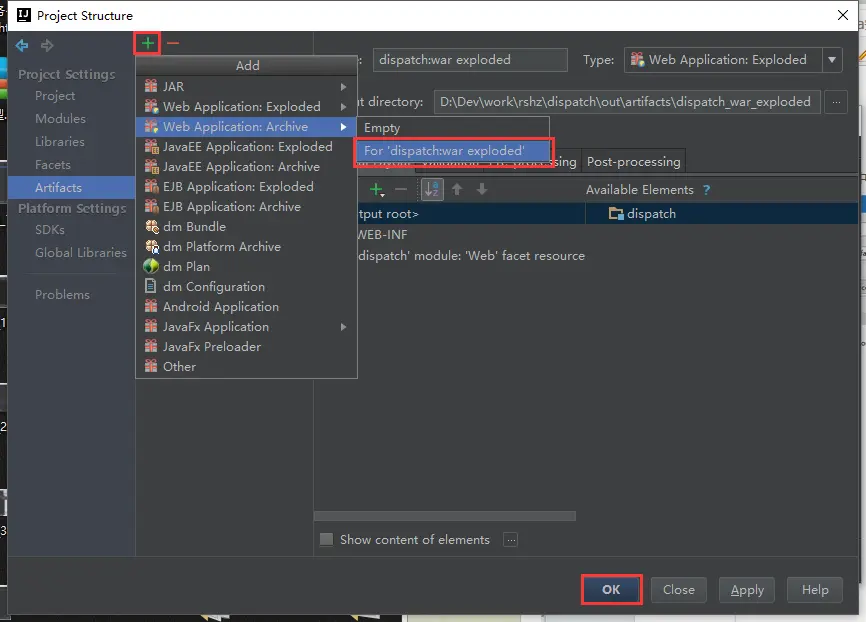Click the dm Bundle icon

[151, 226]
